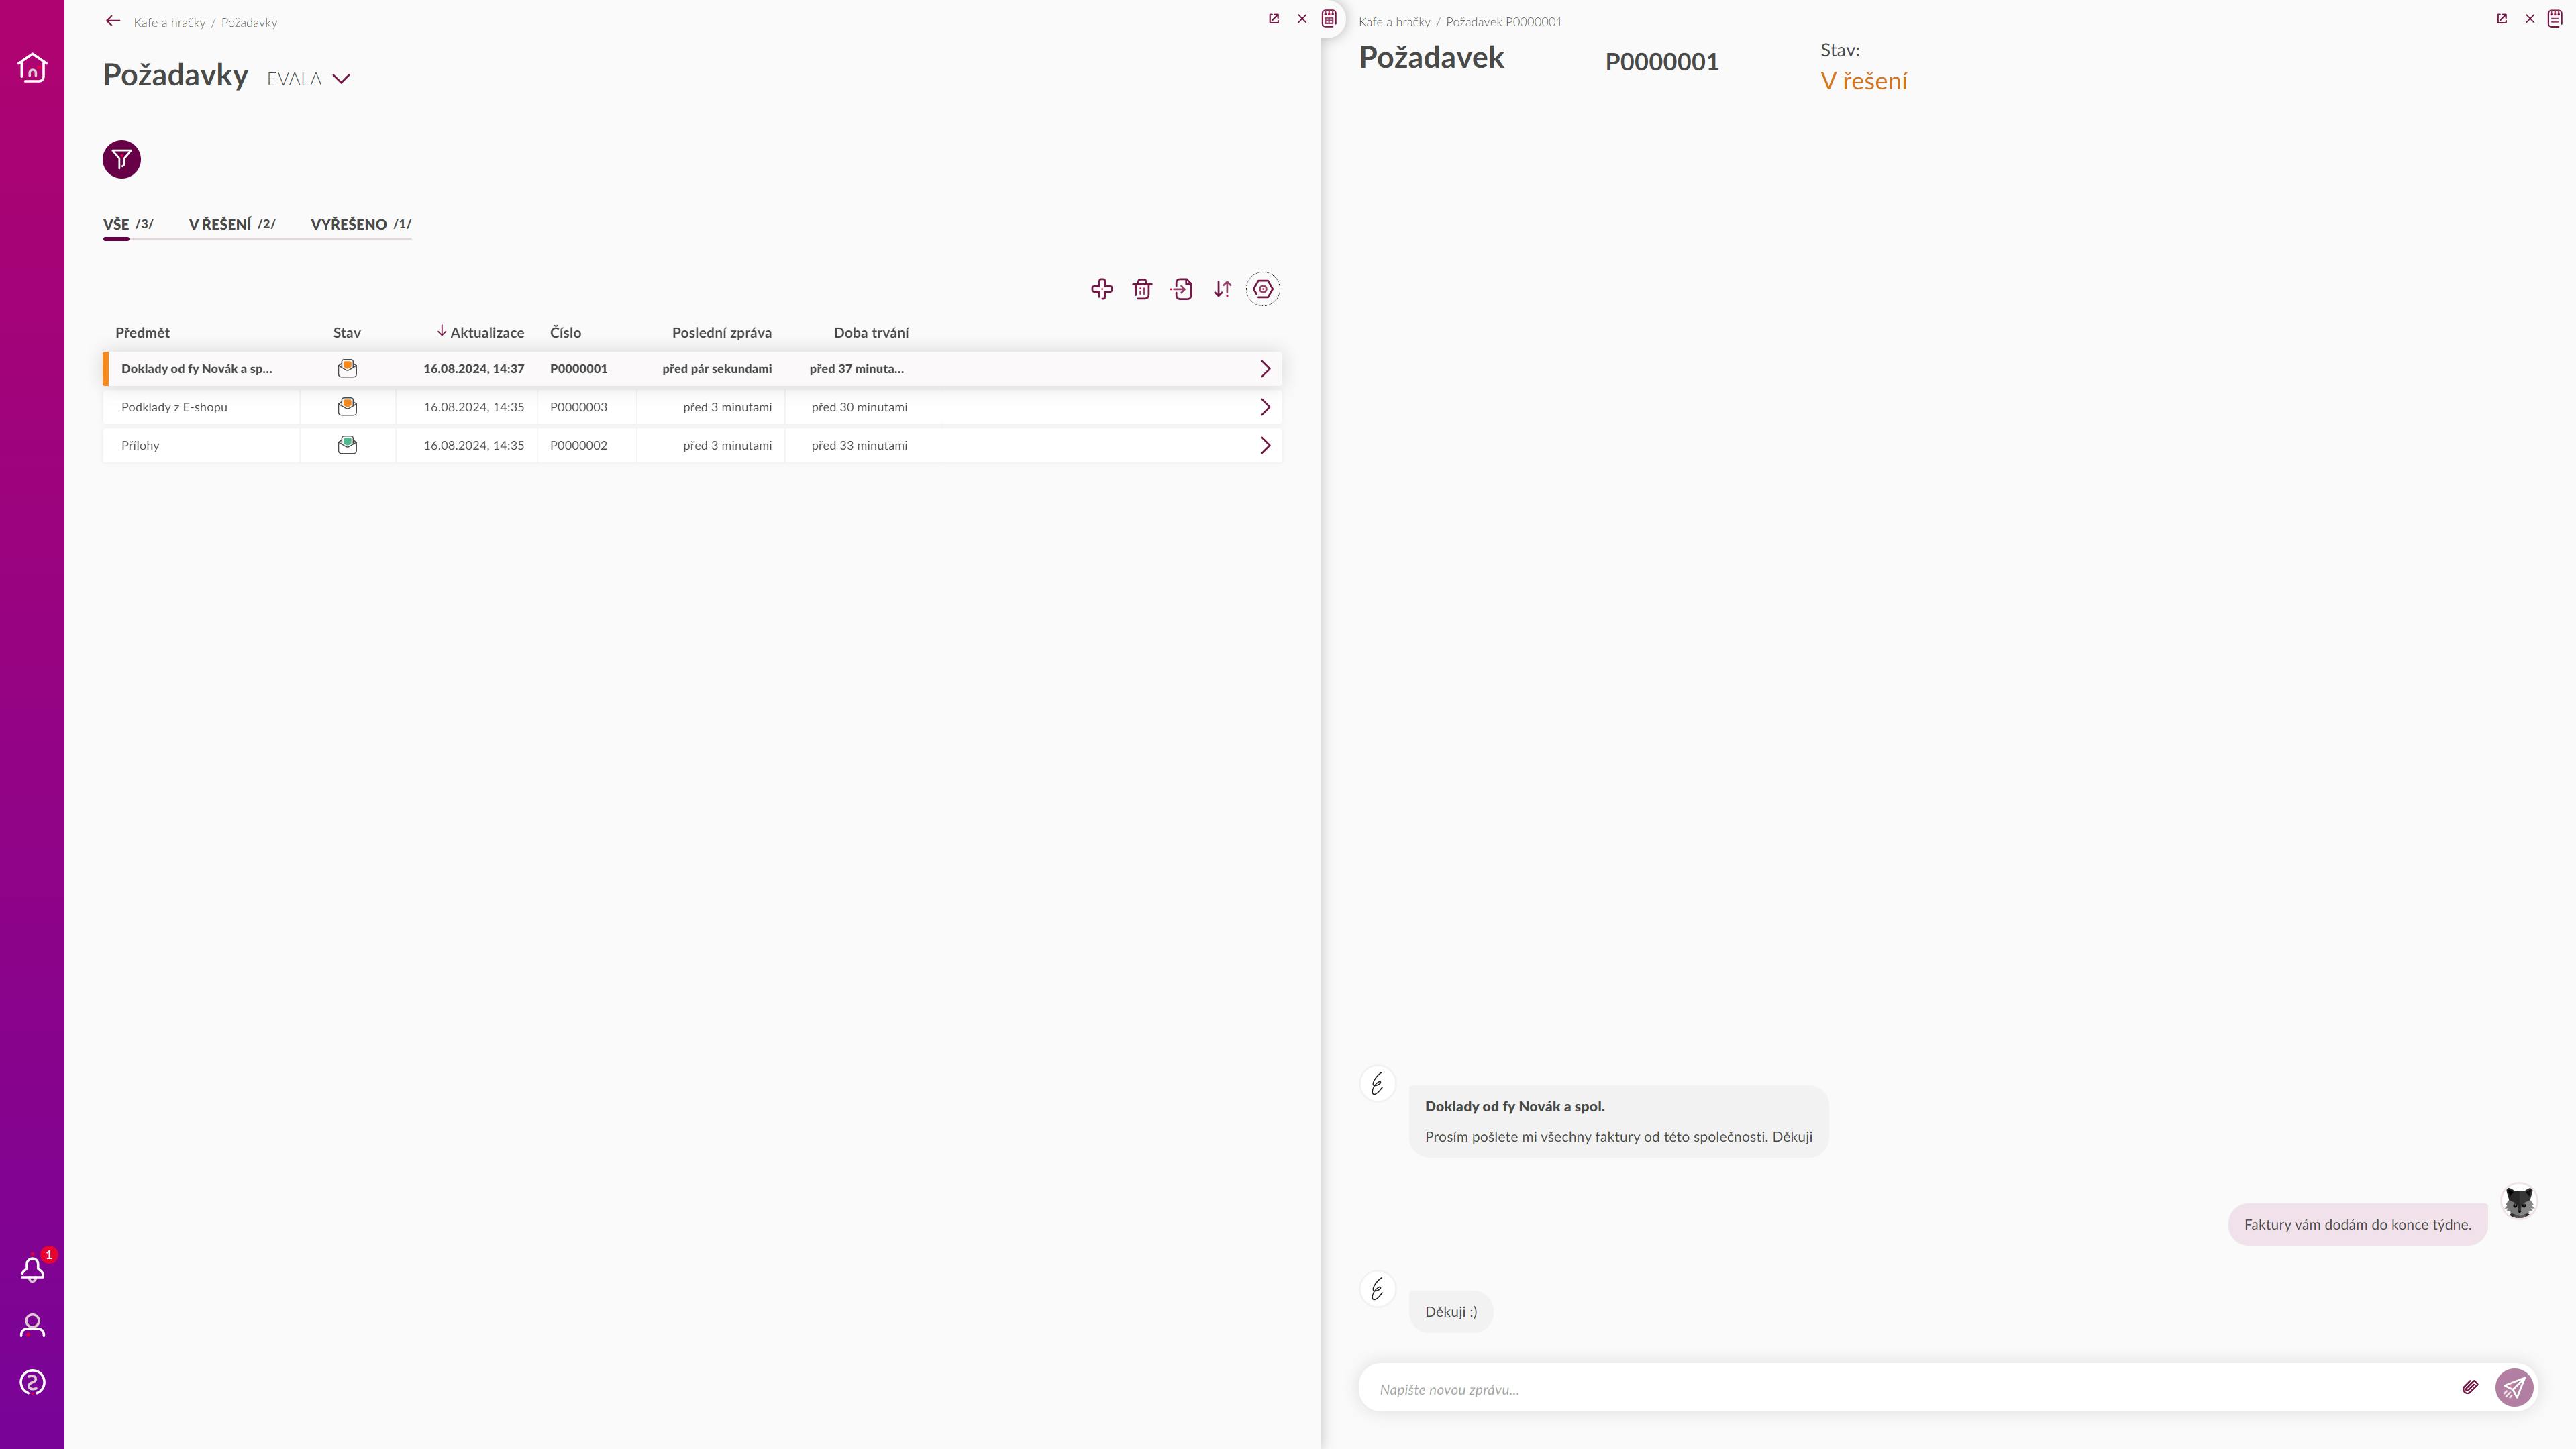Click the před pár sekundami cell
The image size is (2576, 1449).
[x=717, y=369]
